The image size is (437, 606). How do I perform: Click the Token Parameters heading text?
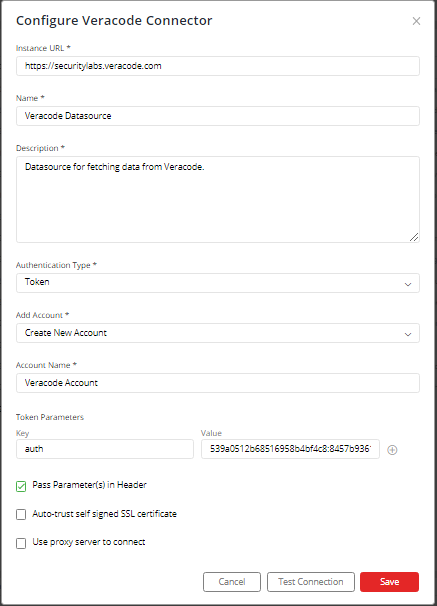tap(50, 417)
